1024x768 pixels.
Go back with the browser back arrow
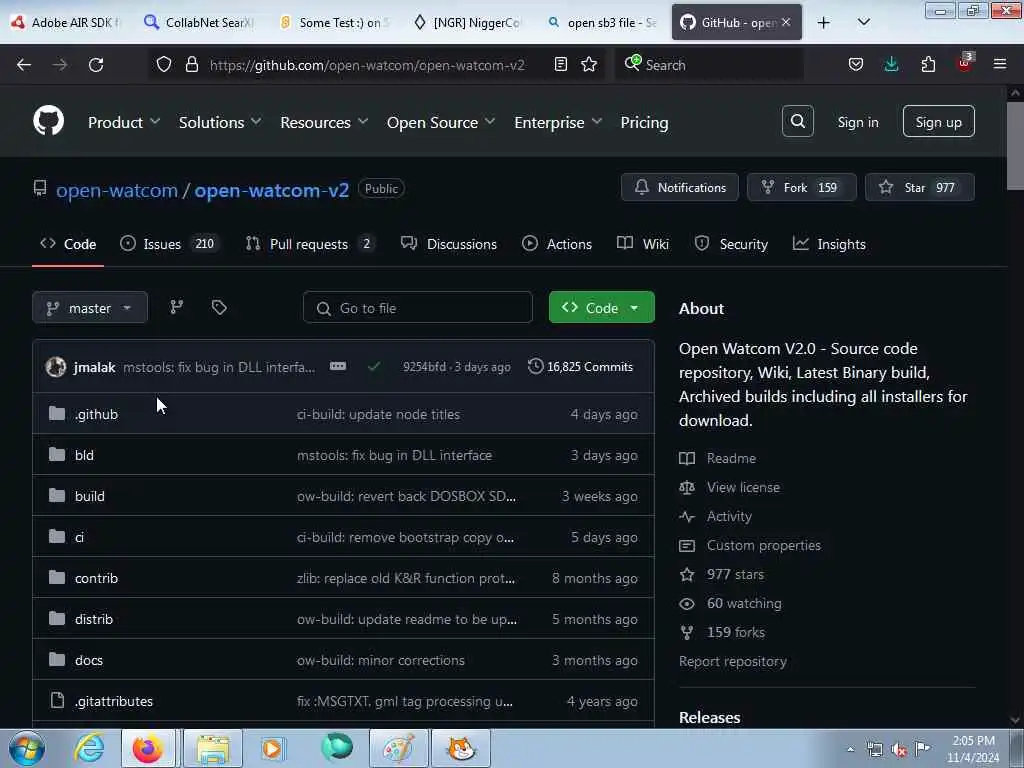[x=24, y=65]
